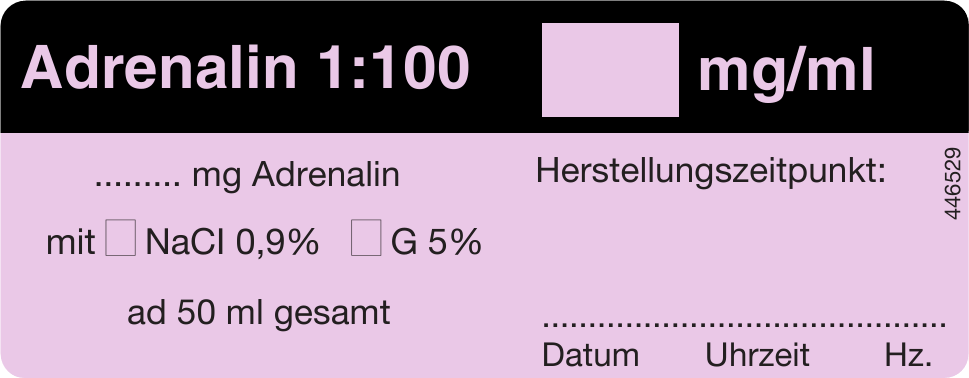Click the 1:100 ratio in the header

tap(394, 67)
